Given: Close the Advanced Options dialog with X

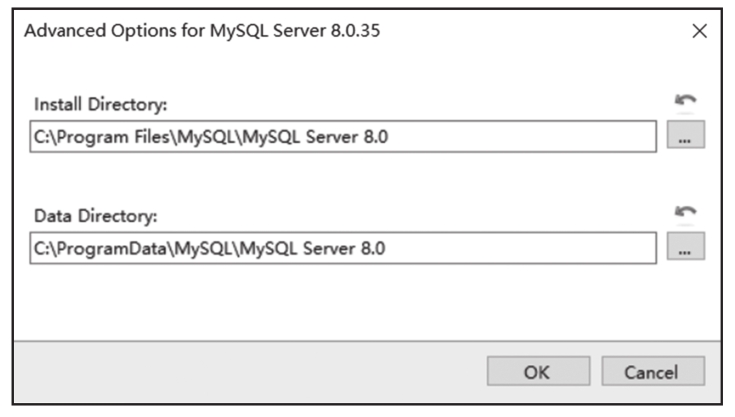Looking at the screenshot, I should pos(699,31).
